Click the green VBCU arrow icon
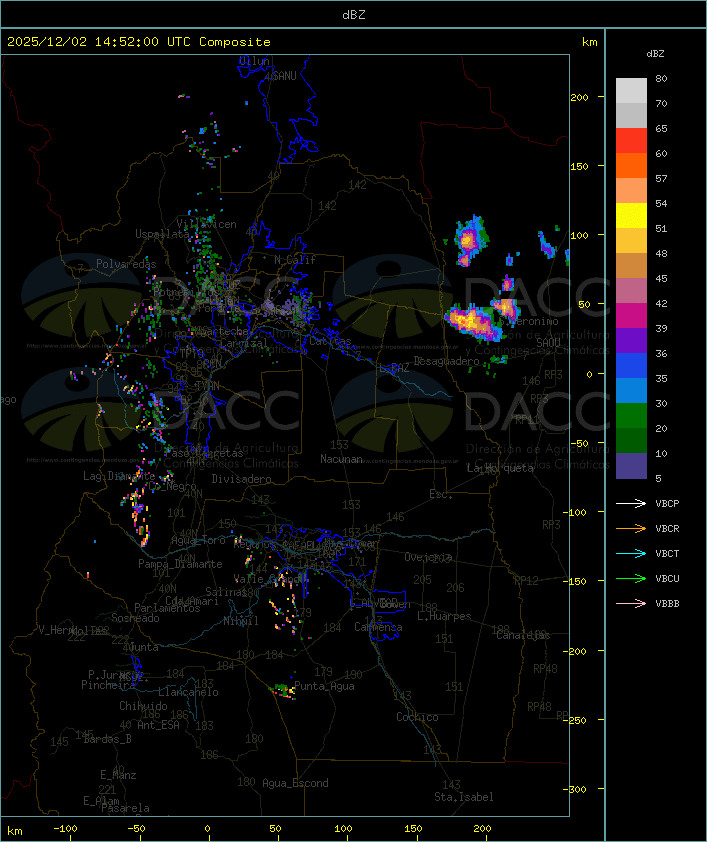This screenshot has width=707, height=842. point(631,578)
